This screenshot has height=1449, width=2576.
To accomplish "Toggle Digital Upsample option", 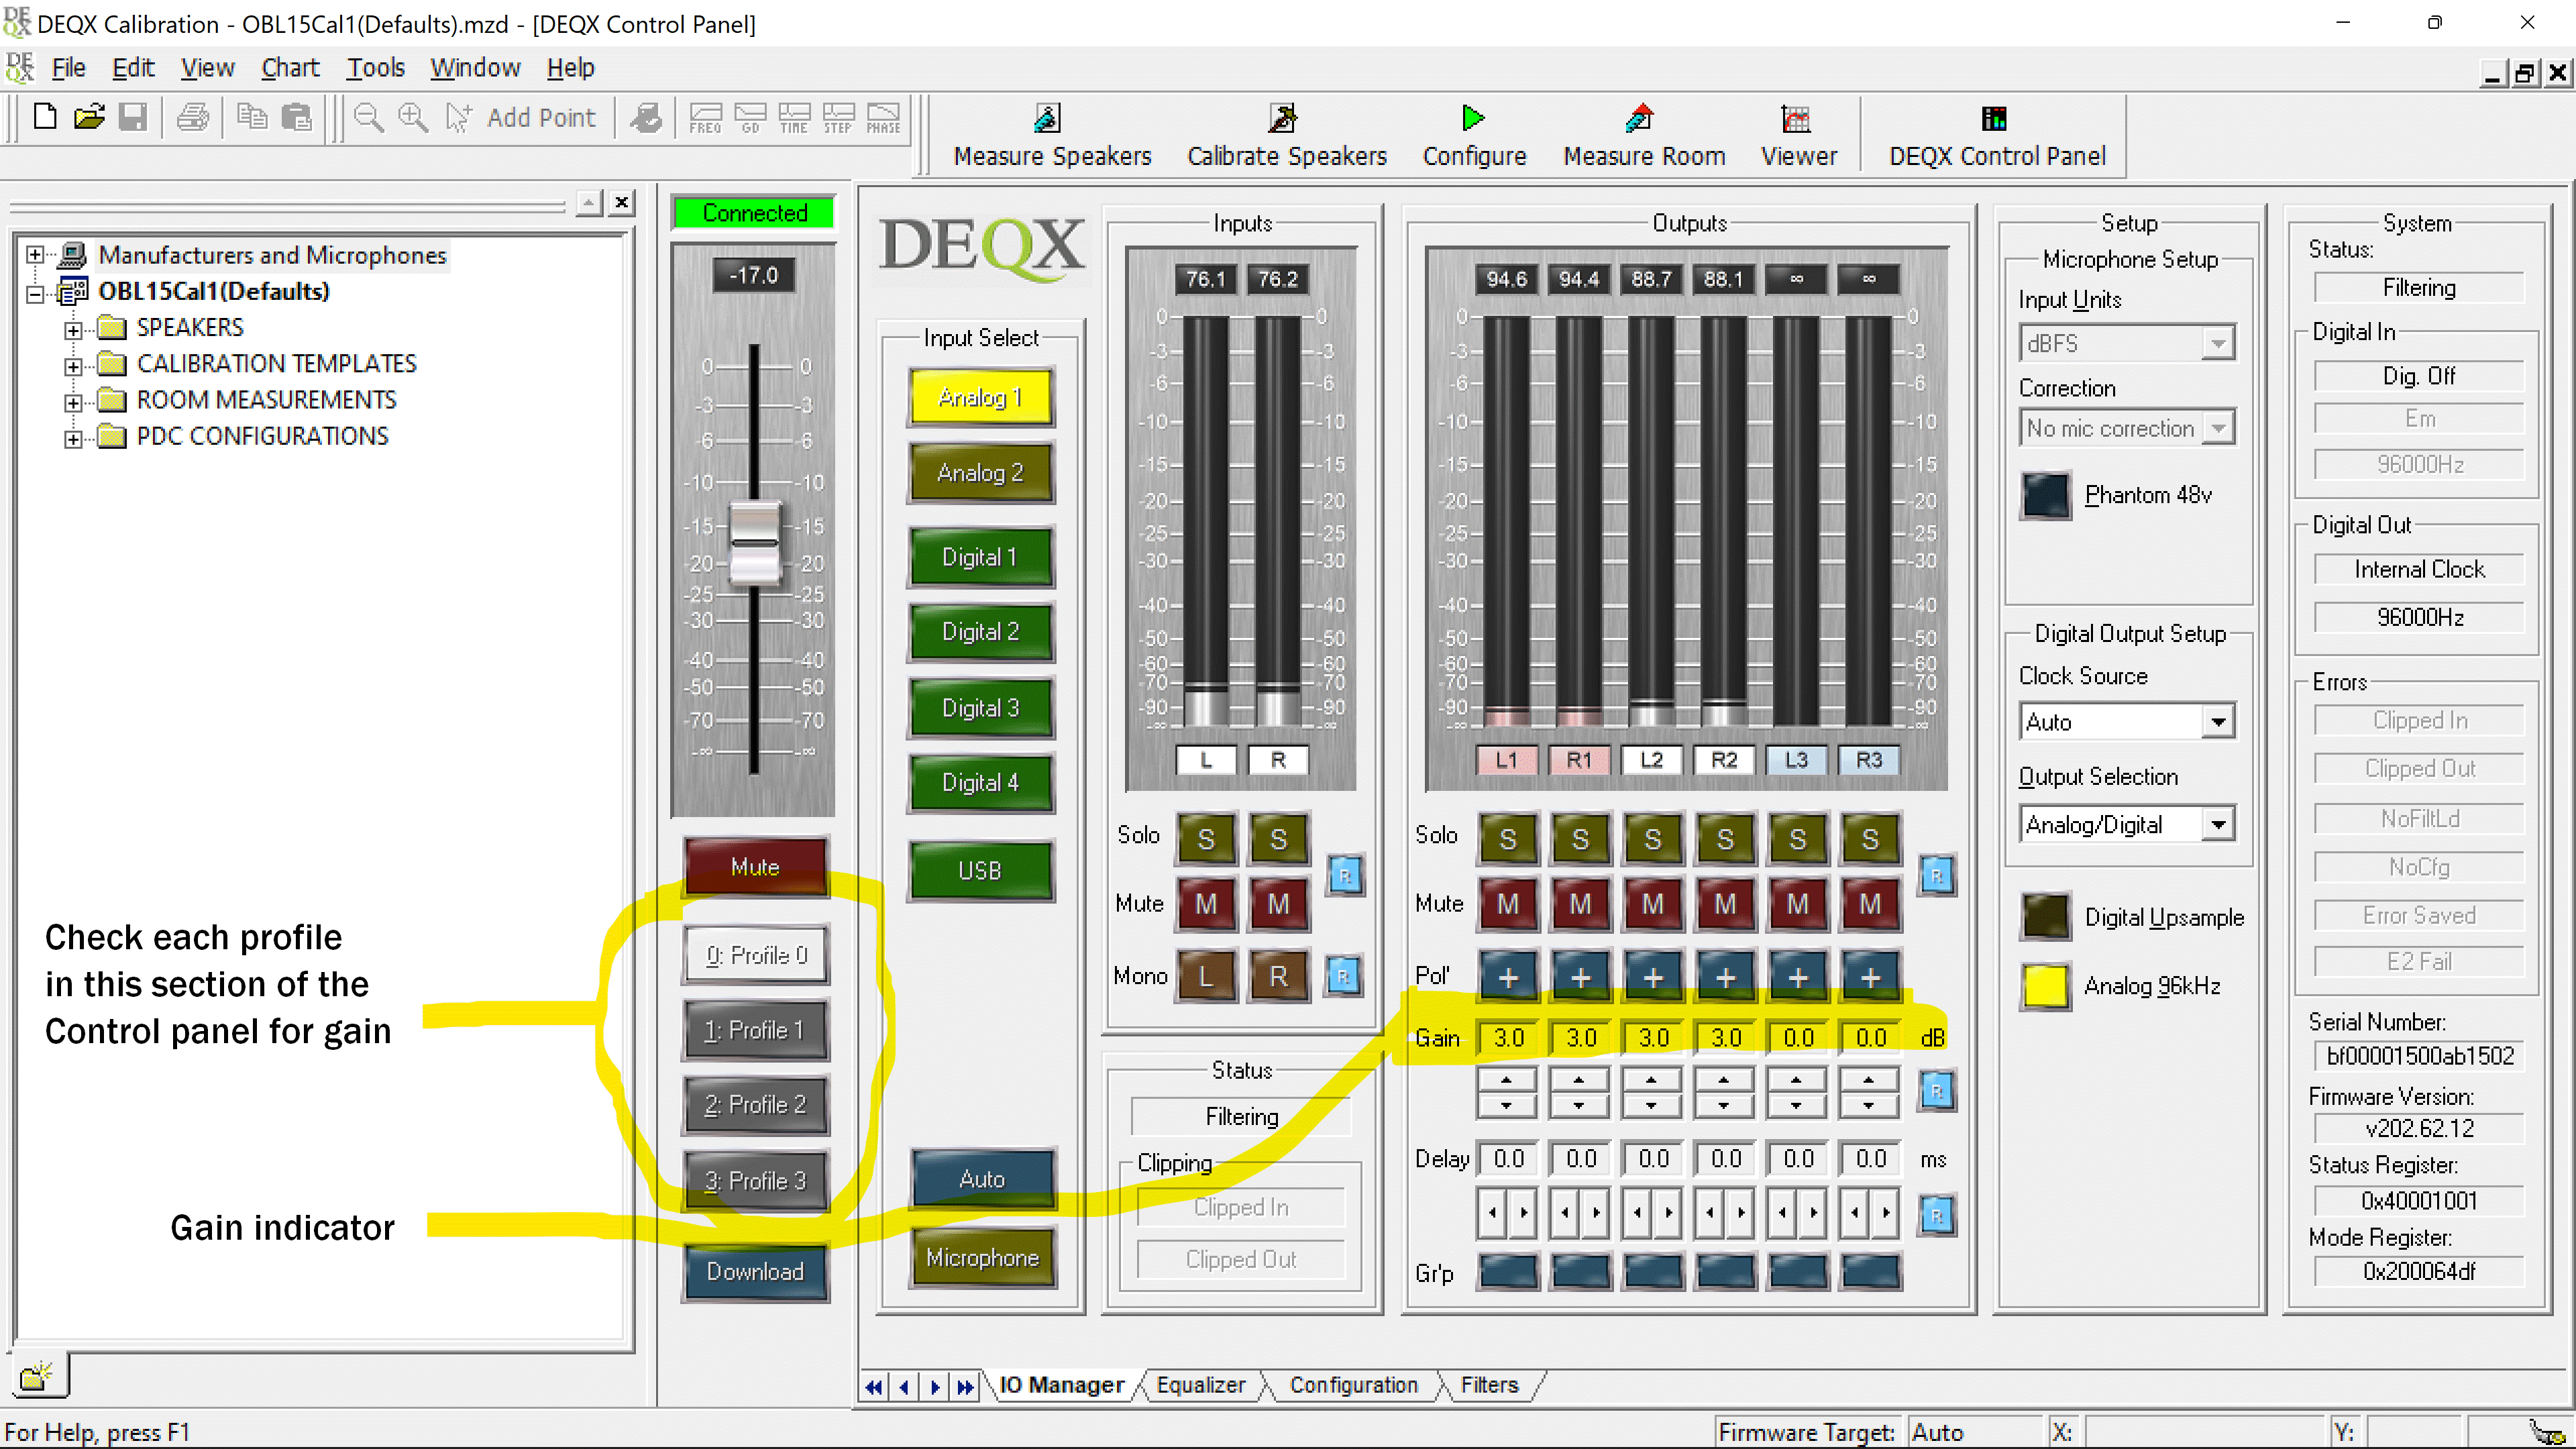I will [x=2045, y=917].
